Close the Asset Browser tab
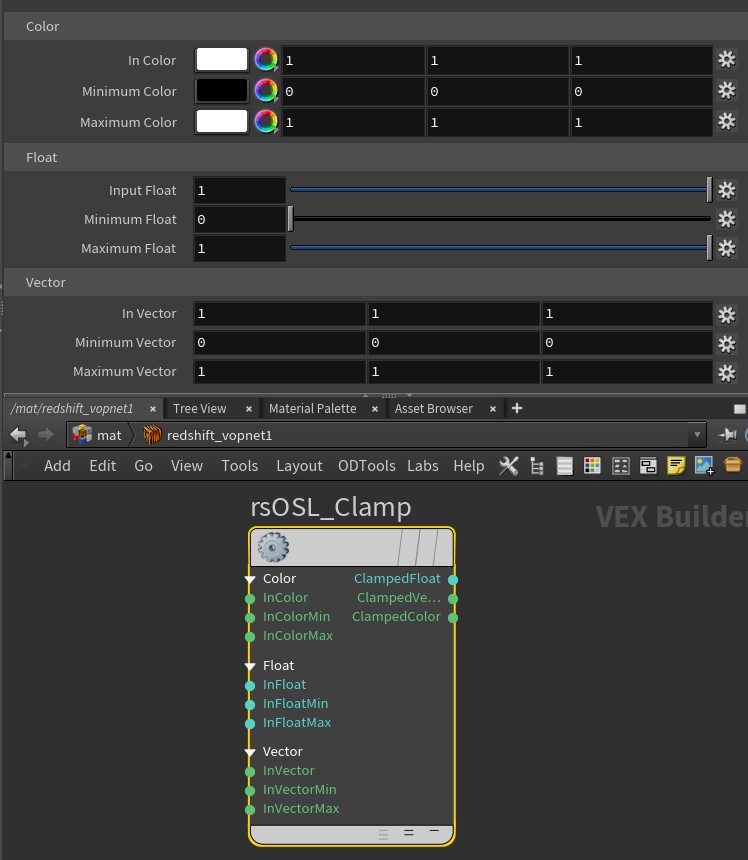The image size is (748, 860). tap(493, 409)
